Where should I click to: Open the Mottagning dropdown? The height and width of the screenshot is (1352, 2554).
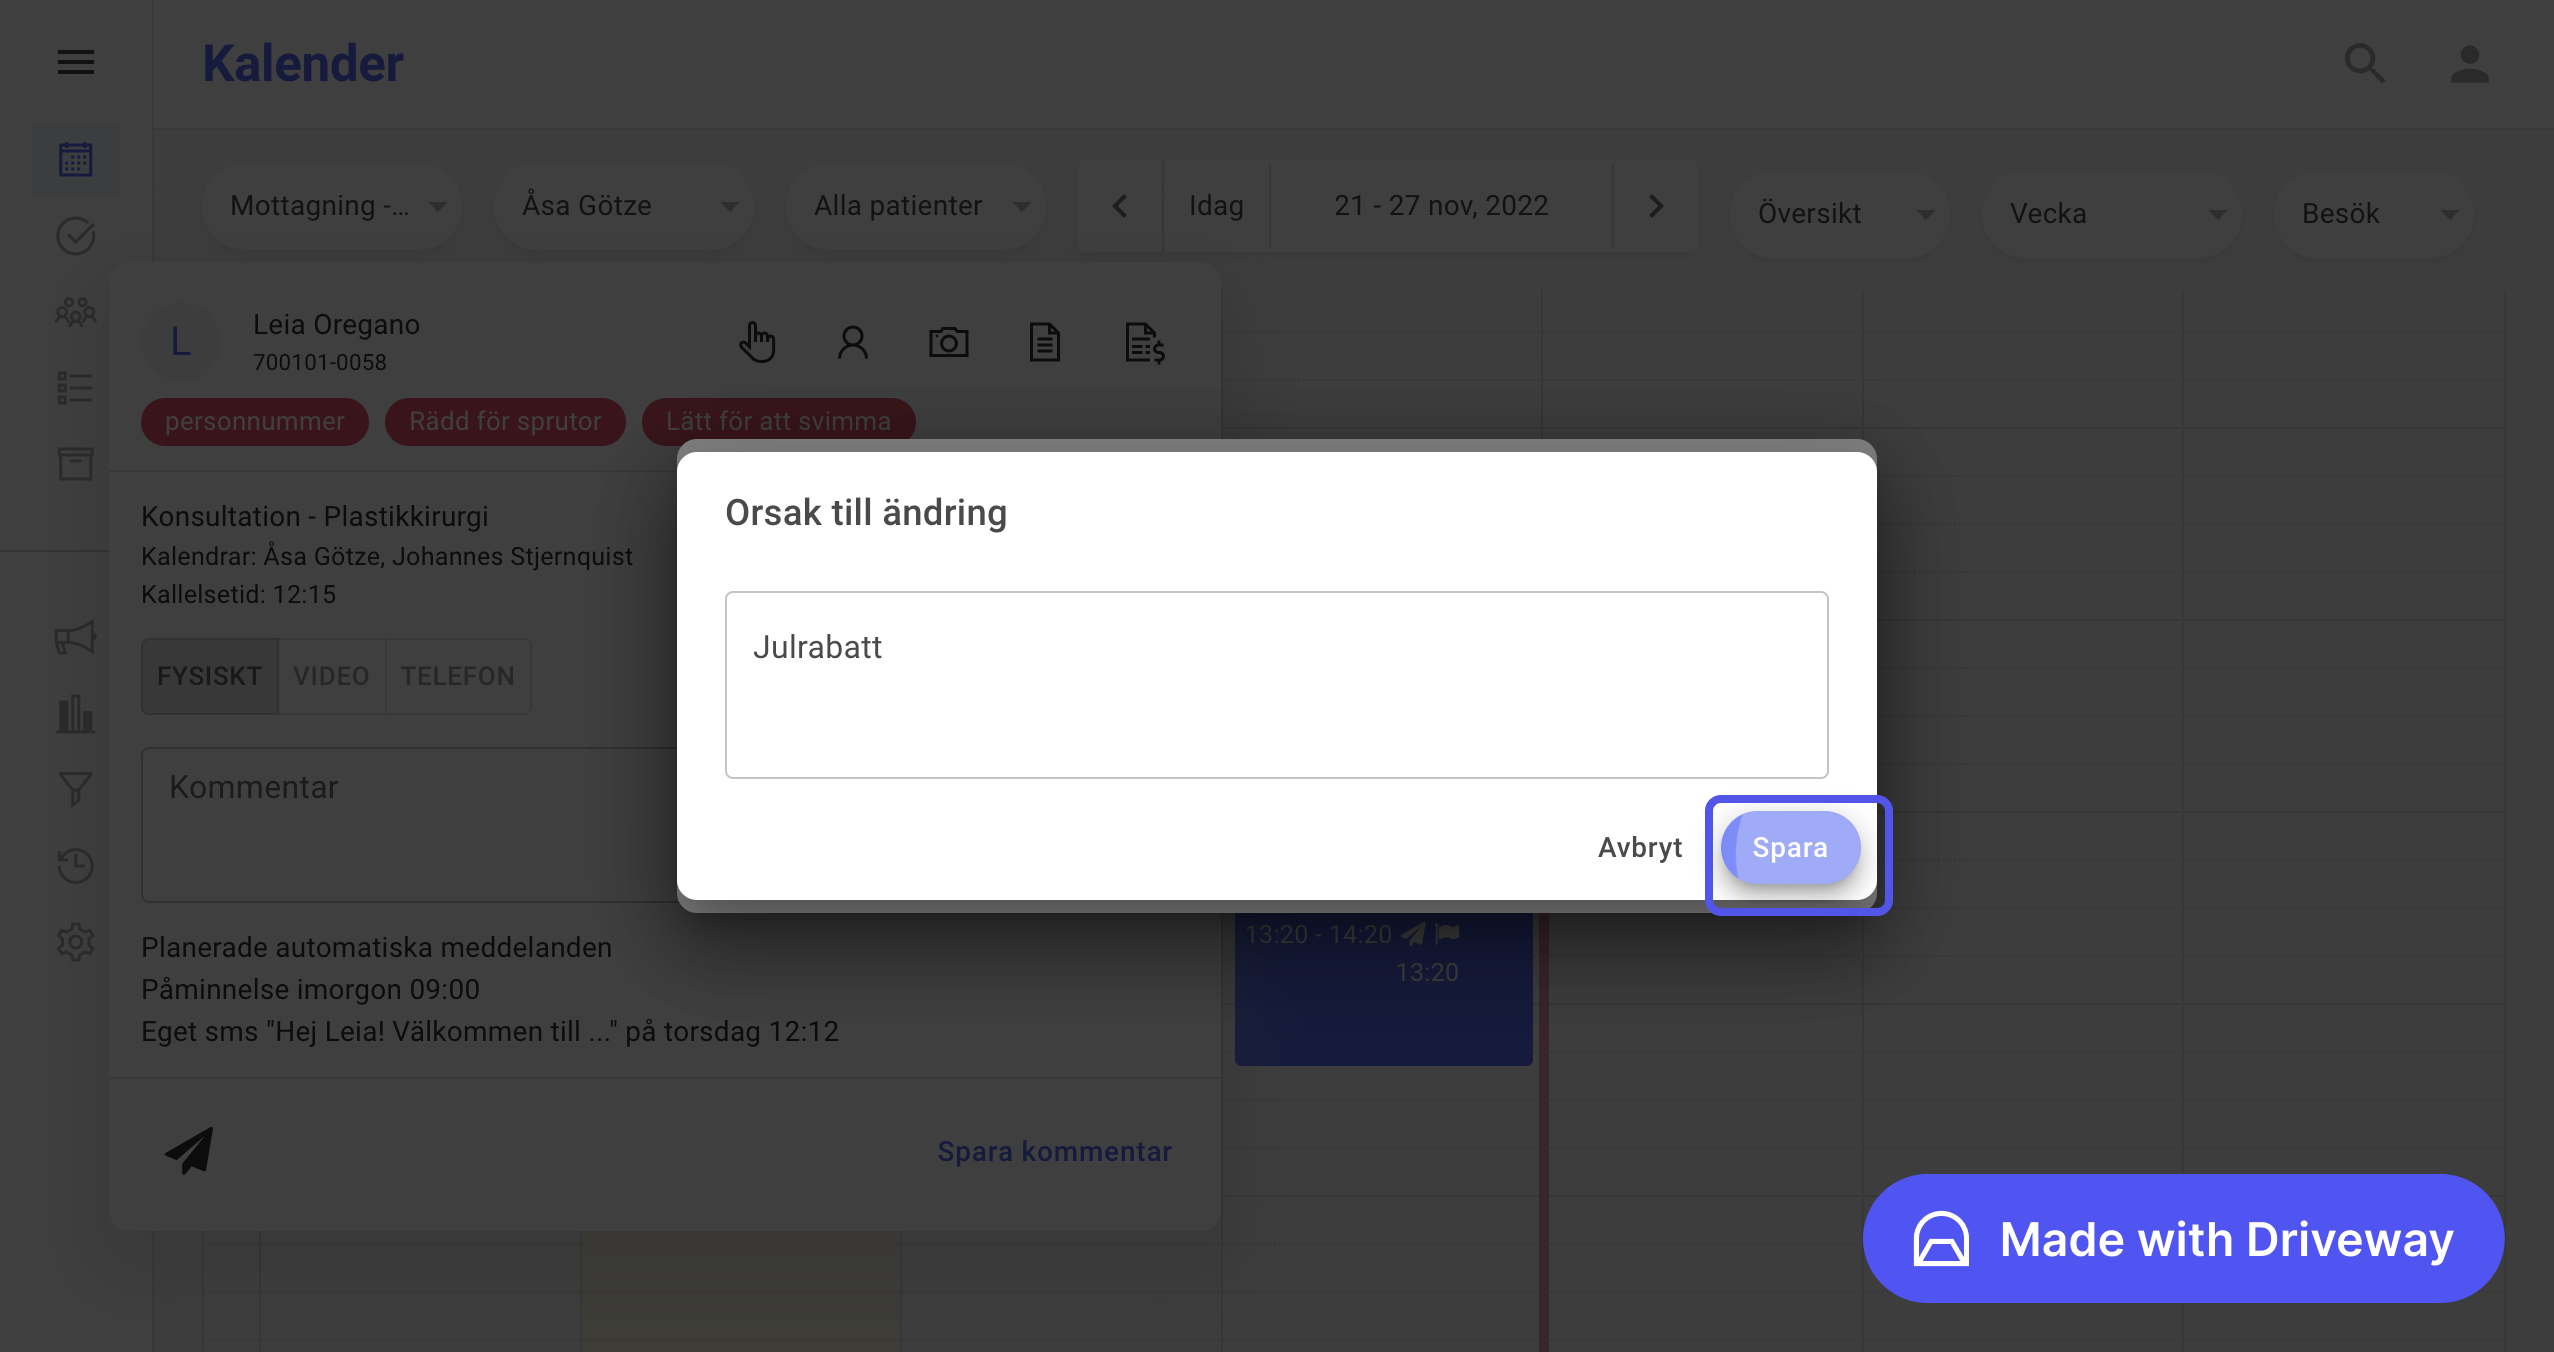click(x=332, y=206)
